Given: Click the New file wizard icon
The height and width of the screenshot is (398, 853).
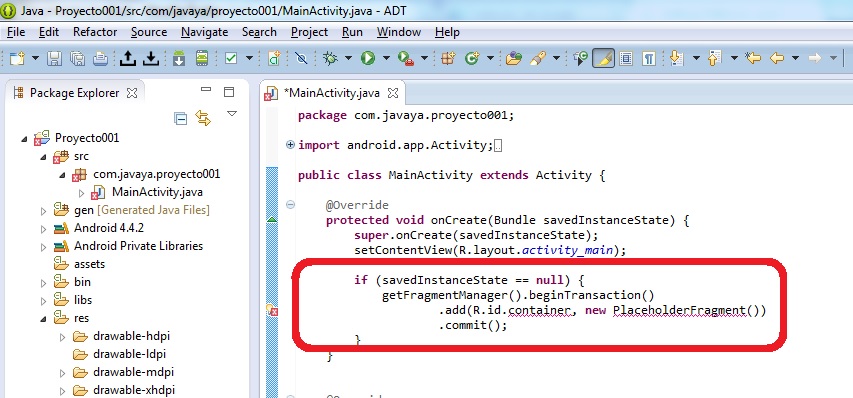Looking at the screenshot, I should click(x=17, y=58).
